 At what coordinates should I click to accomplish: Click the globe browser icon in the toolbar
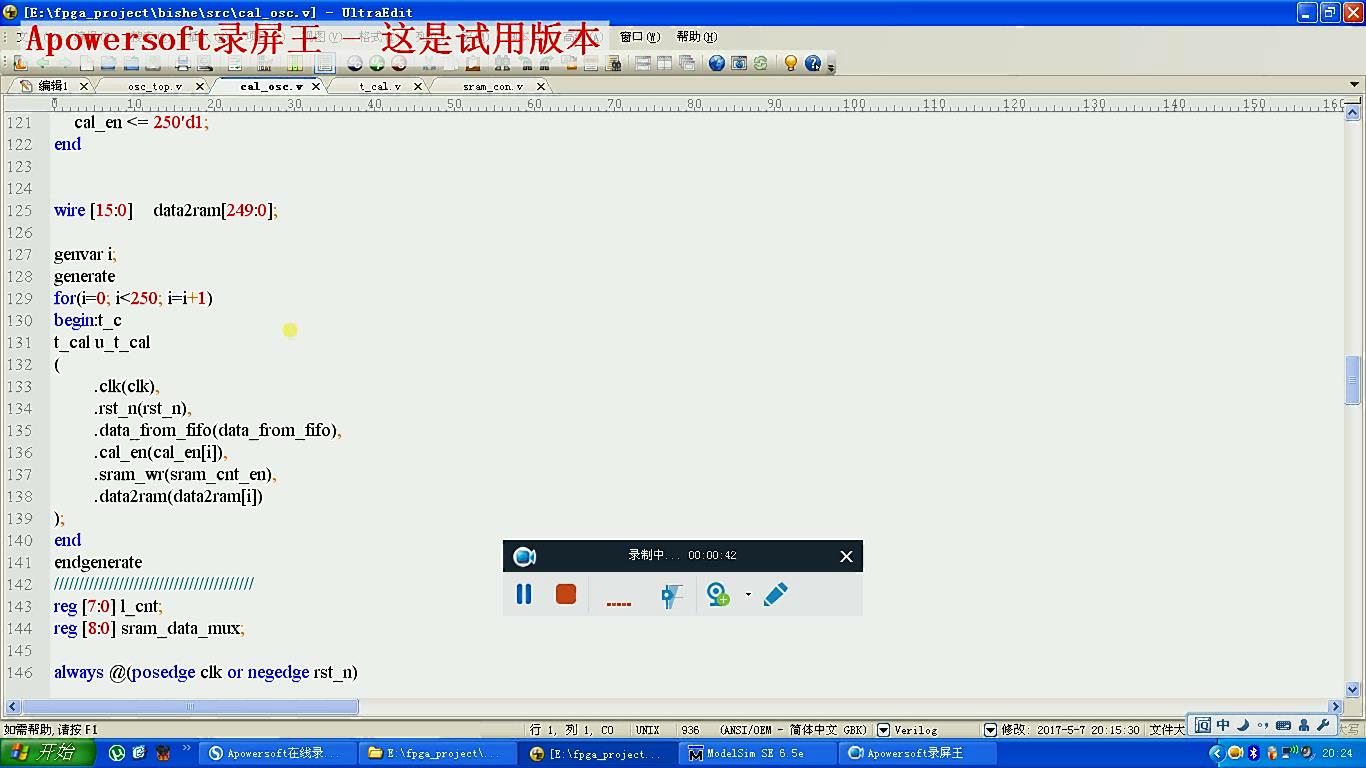[x=717, y=63]
